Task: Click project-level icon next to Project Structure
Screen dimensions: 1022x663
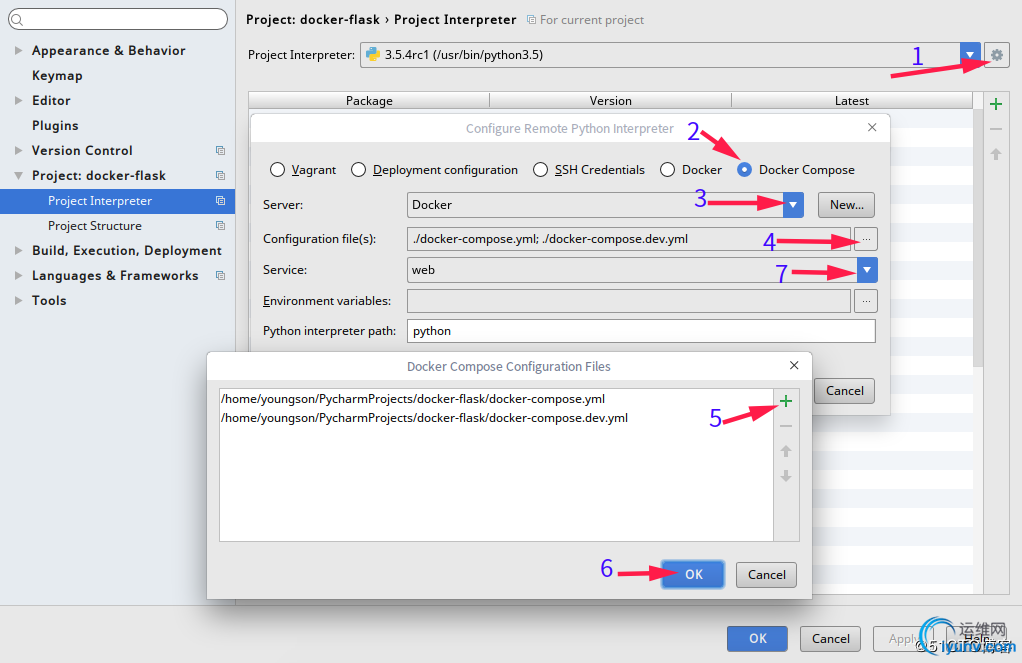Action: coord(220,226)
